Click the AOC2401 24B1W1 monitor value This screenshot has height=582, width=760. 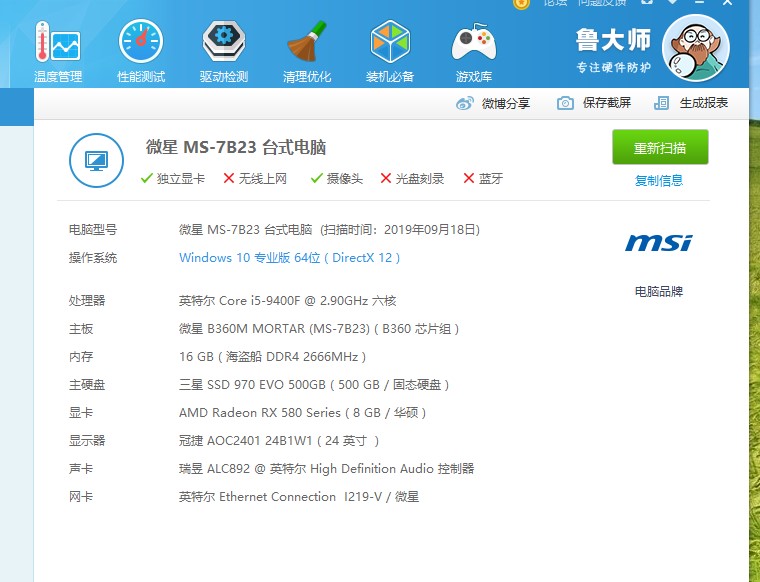coord(279,441)
